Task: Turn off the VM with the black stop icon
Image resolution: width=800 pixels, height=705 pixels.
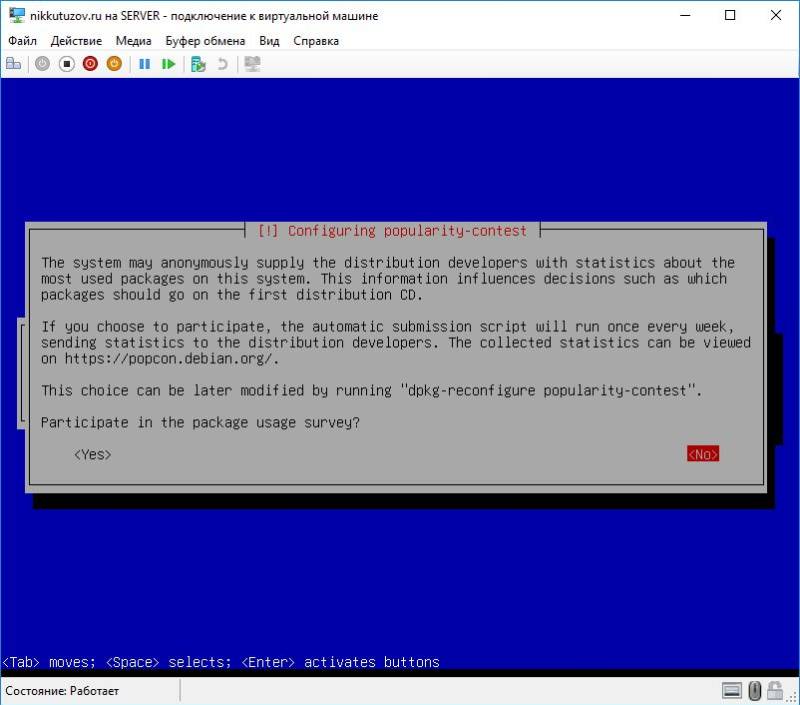Action: [x=66, y=64]
